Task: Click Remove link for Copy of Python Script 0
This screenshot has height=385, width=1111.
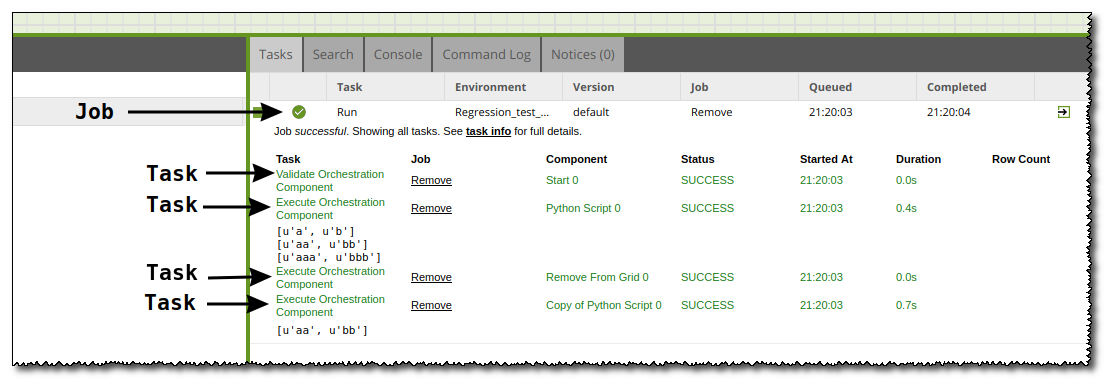Action: point(432,305)
